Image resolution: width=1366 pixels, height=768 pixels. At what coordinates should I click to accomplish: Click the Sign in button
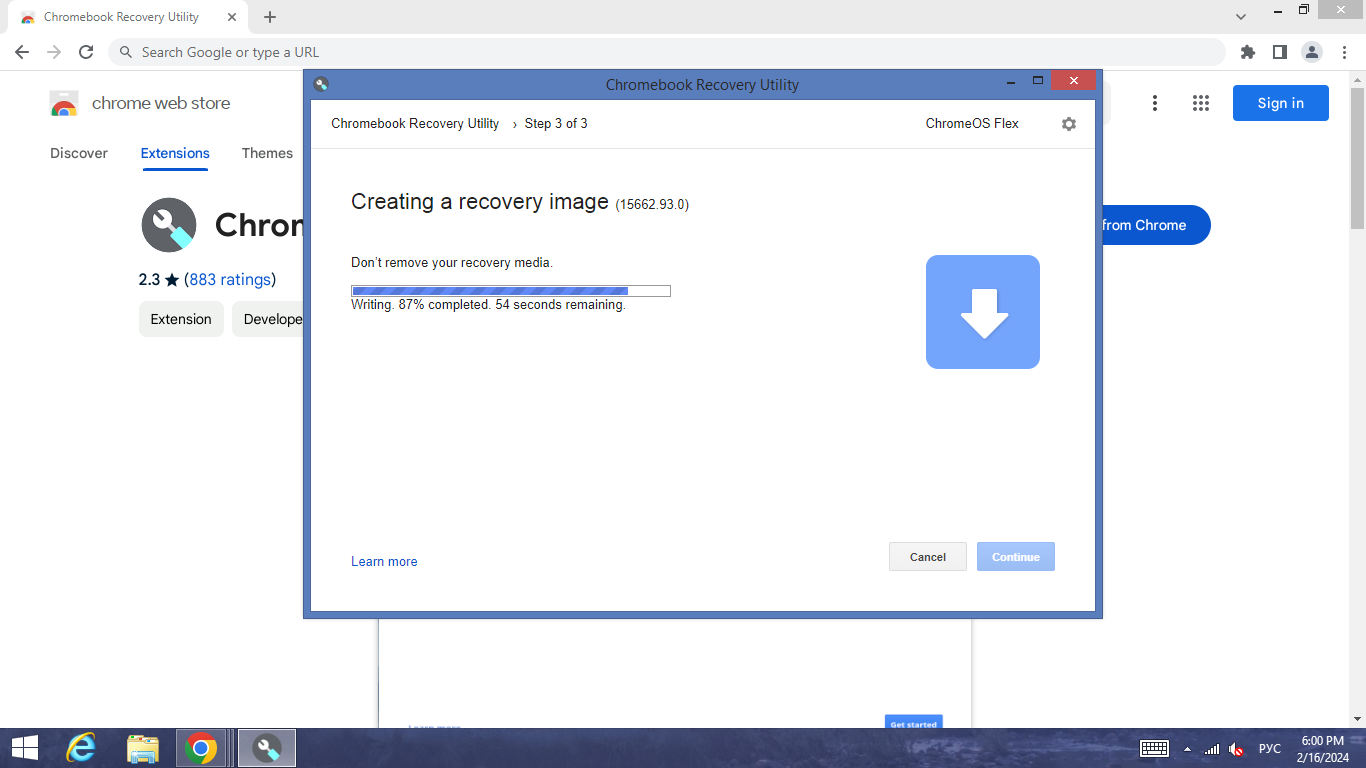pyautogui.click(x=1281, y=103)
